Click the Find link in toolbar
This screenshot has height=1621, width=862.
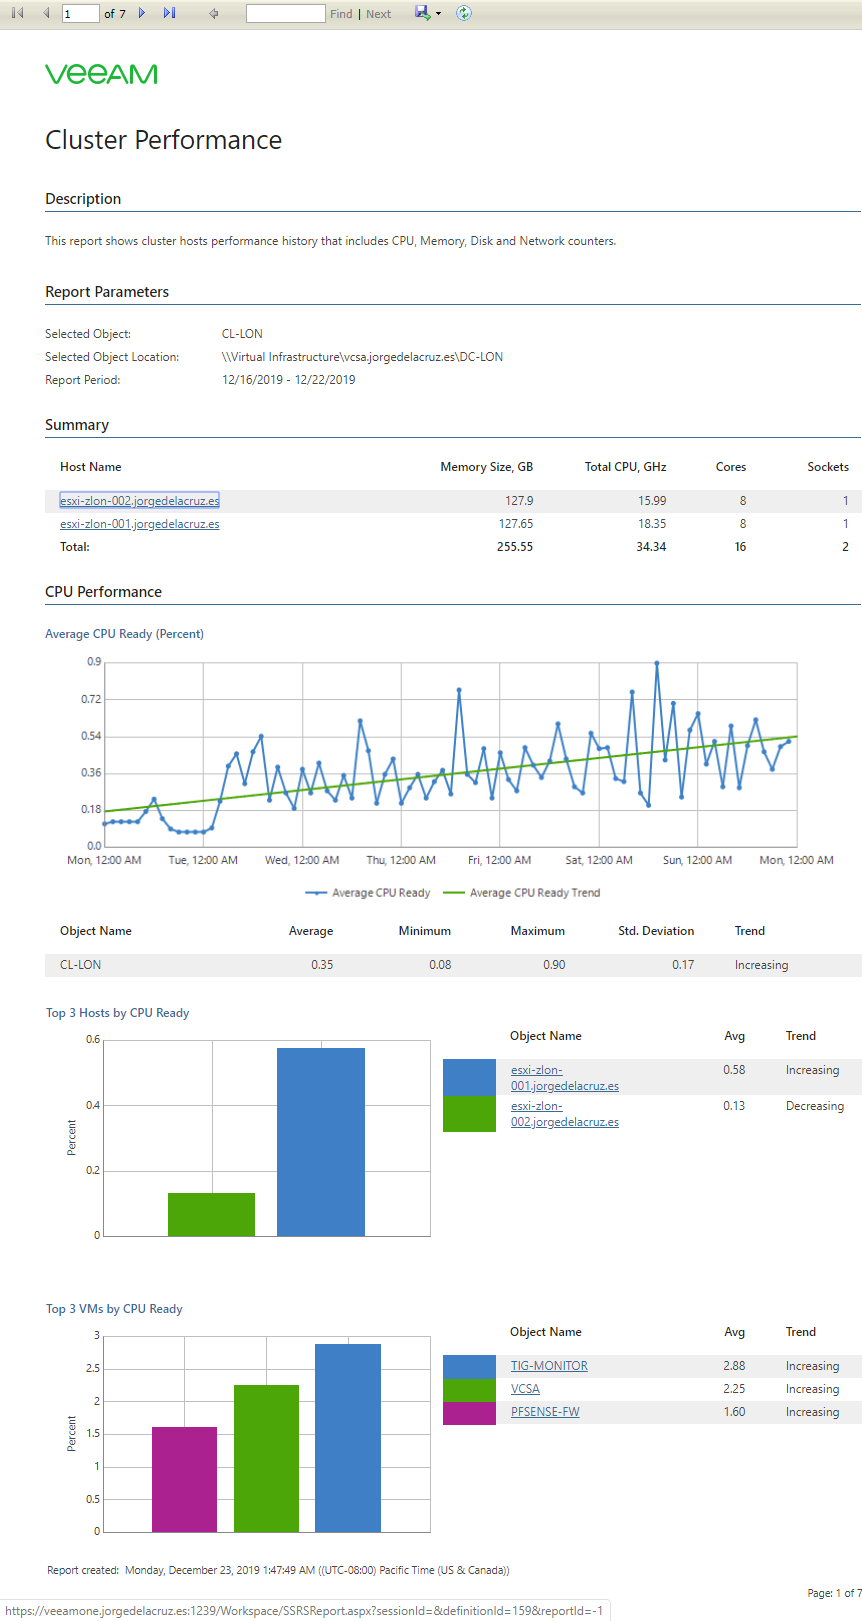click(x=341, y=14)
